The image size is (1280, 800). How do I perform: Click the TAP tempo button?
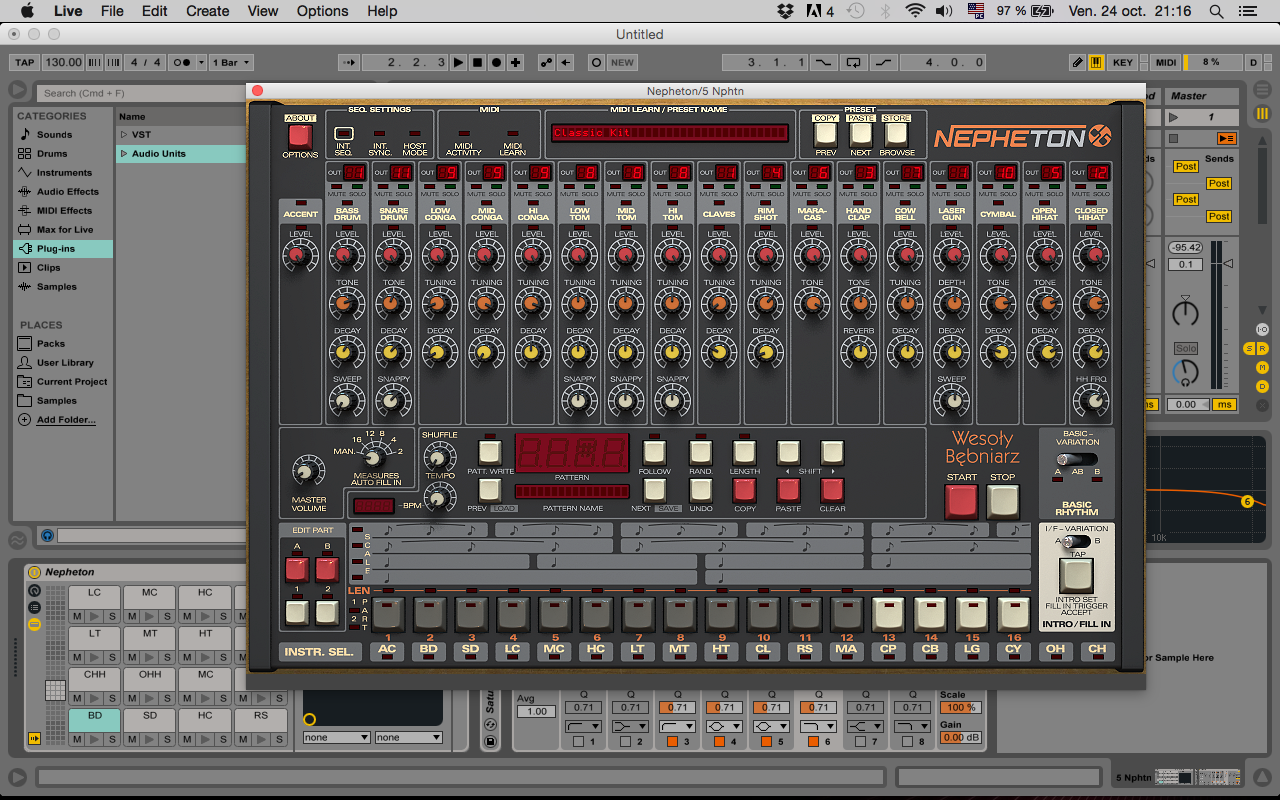click(x=25, y=62)
